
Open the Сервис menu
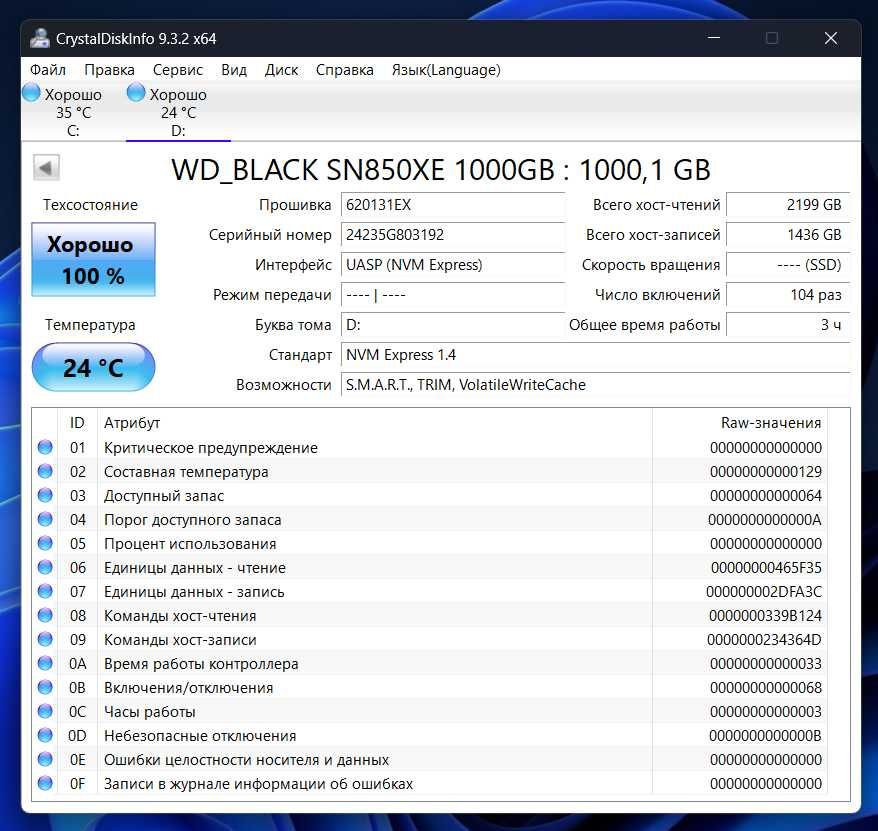(178, 70)
